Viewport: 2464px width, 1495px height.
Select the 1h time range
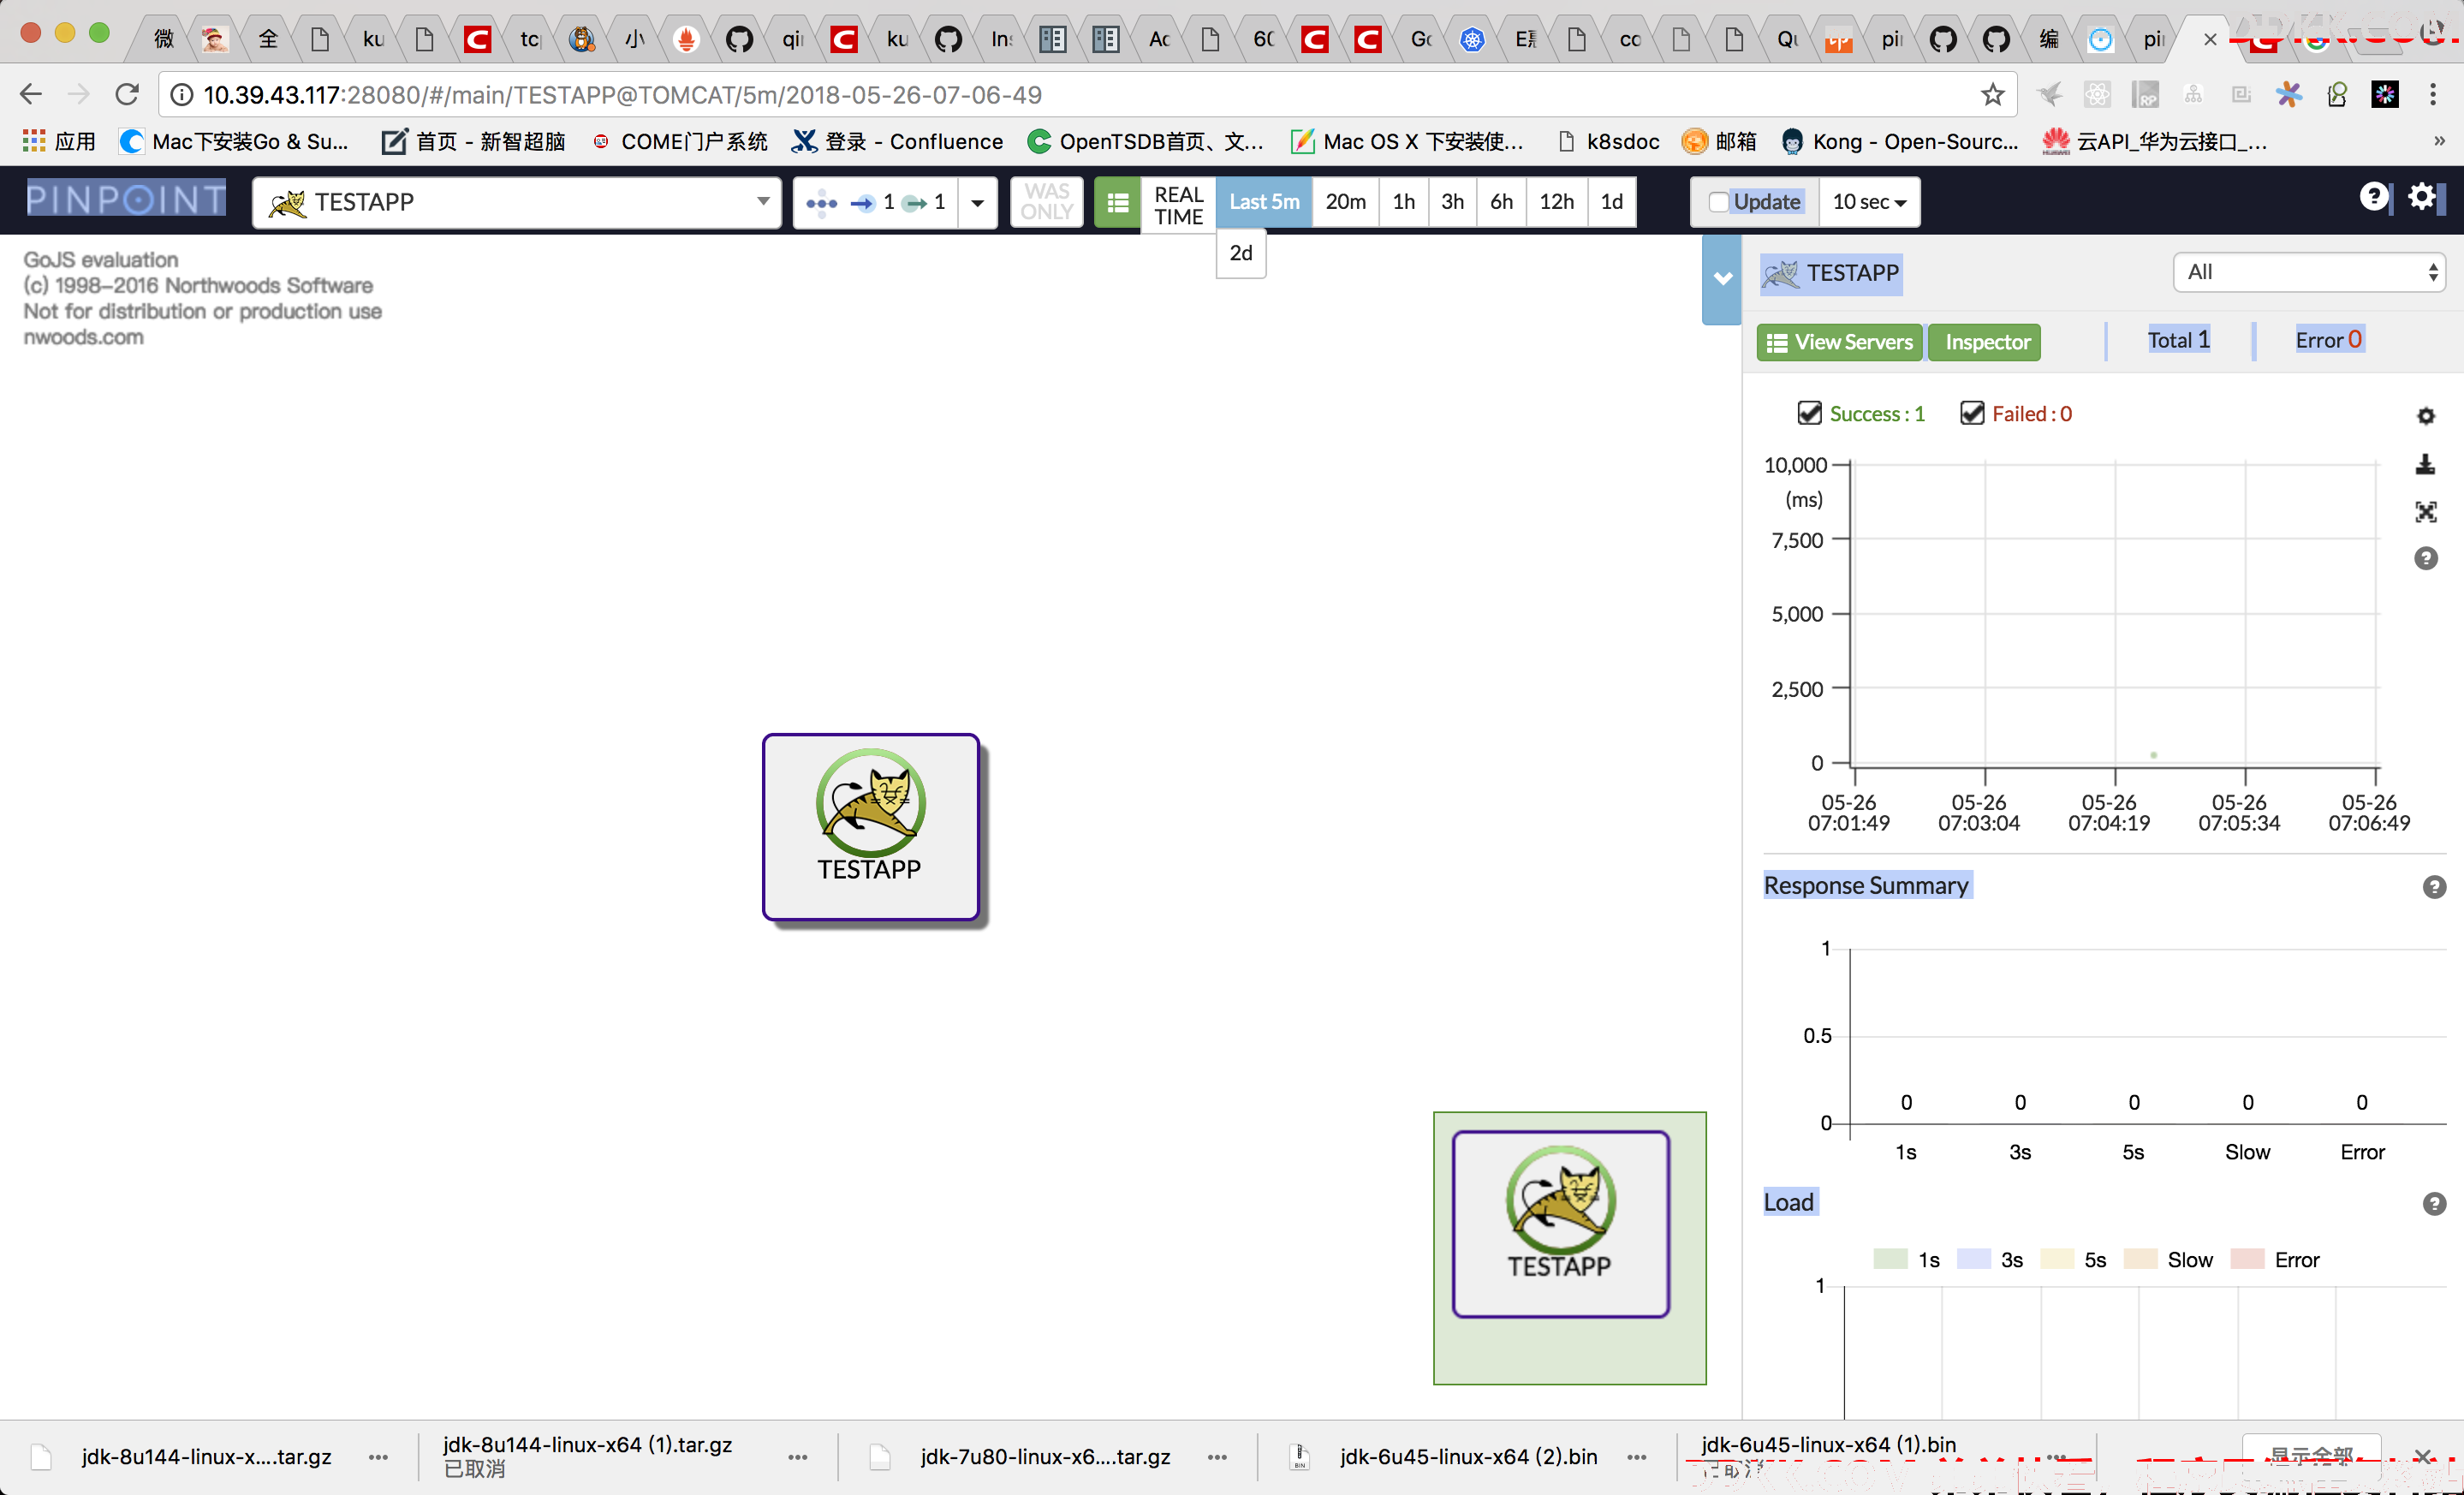[1403, 202]
